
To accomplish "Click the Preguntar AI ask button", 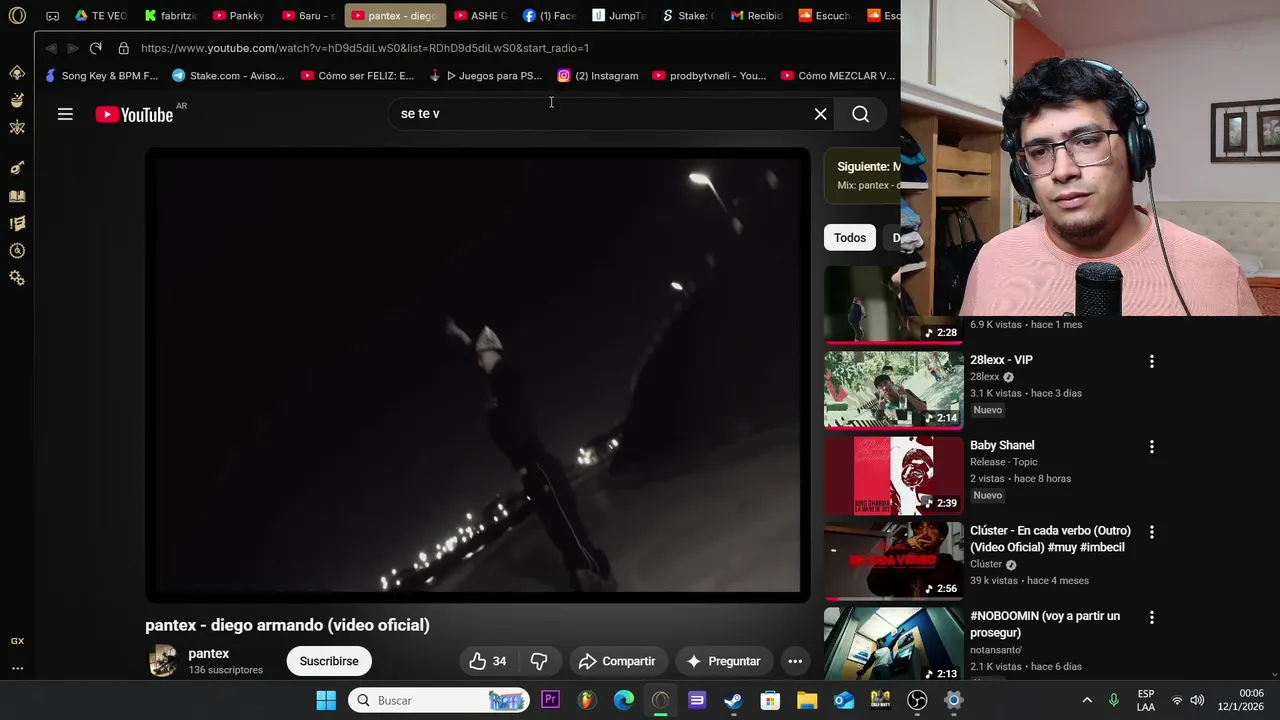I will coord(723,661).
